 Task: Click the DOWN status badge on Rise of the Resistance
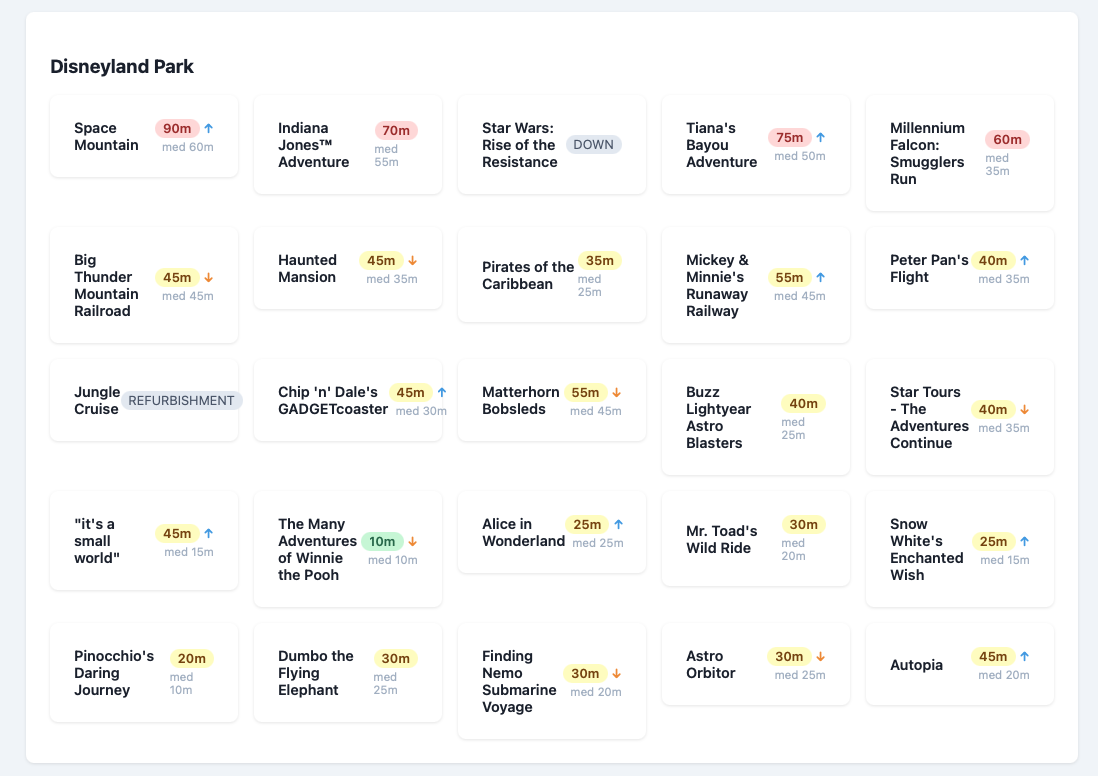point(594,144)
